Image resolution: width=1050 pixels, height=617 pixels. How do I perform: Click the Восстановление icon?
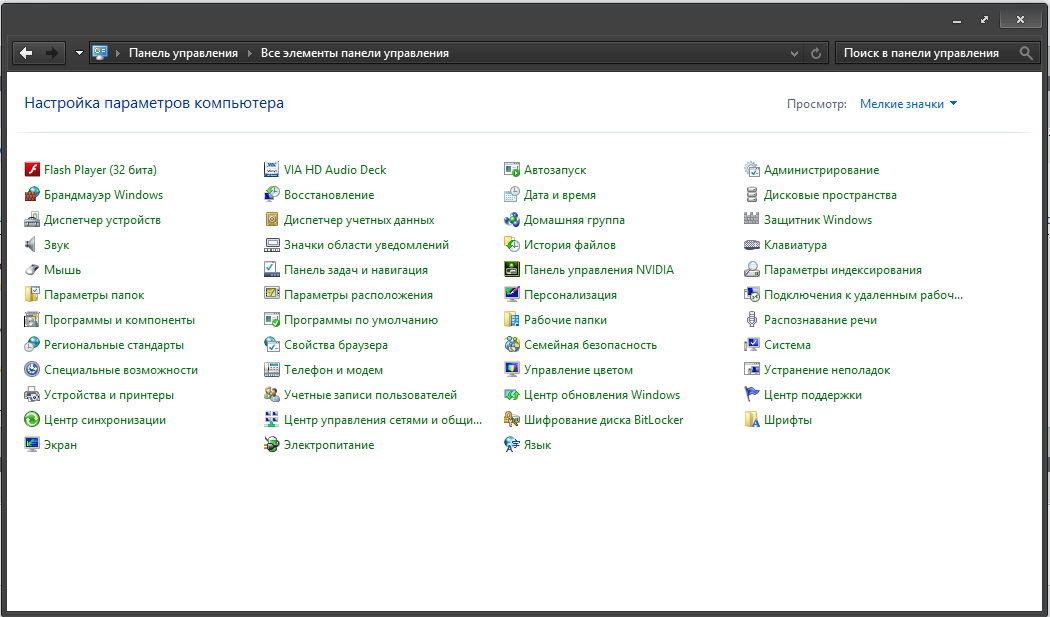(271, 195)
